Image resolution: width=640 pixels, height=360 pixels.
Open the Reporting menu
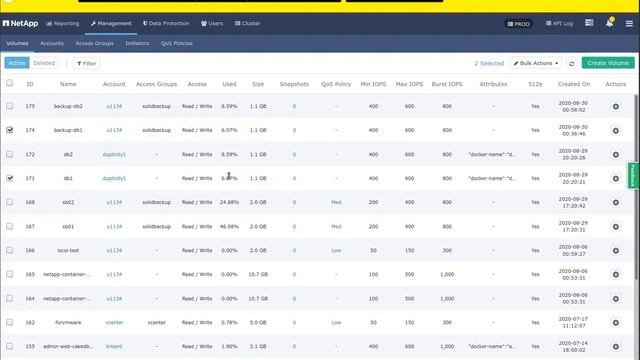point(62,24)
